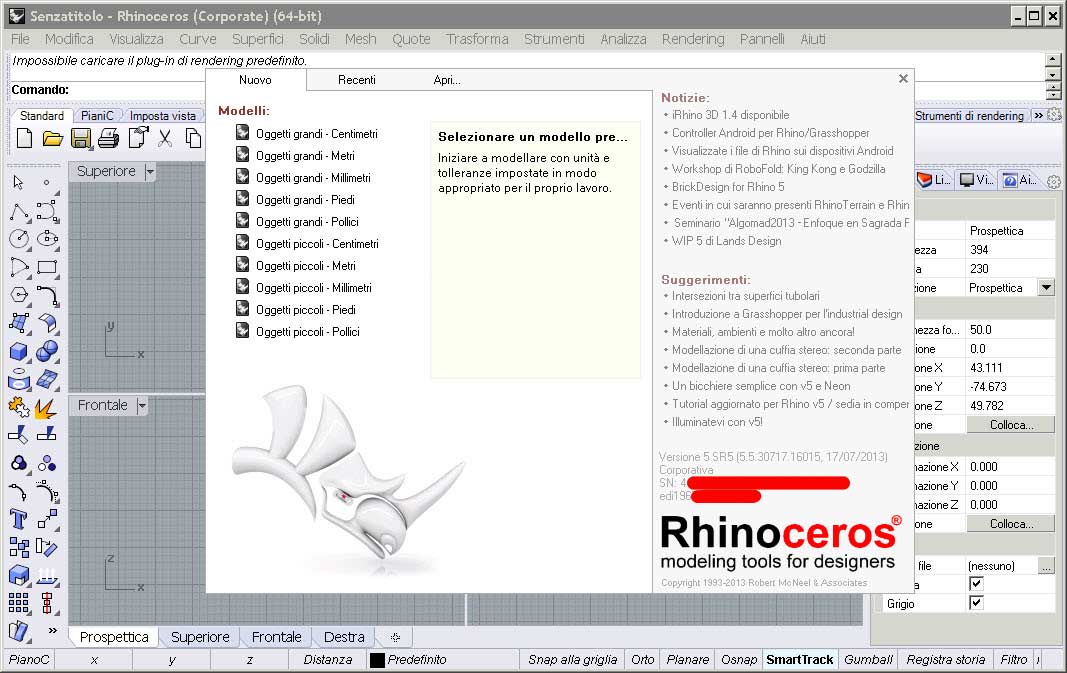This screenshot has width=1067, height=673.
Task: Open Introduzione a Grasshopper suggestion link
Action: (x=787, y=314)
